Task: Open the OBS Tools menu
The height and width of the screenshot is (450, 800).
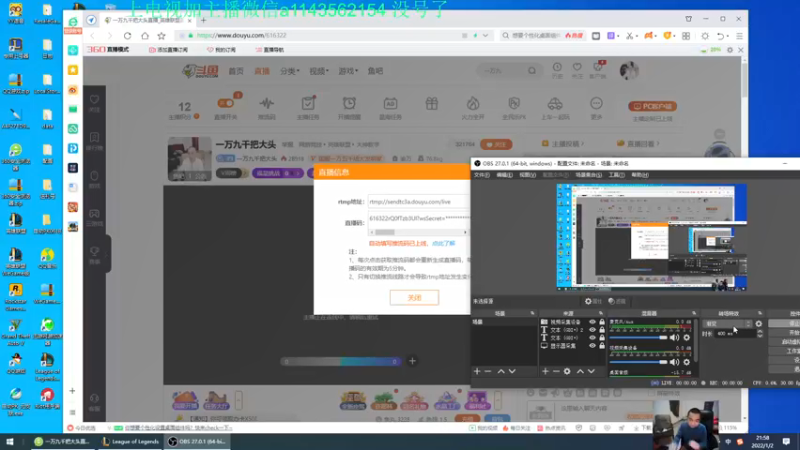Action: (x=616, y=175)
